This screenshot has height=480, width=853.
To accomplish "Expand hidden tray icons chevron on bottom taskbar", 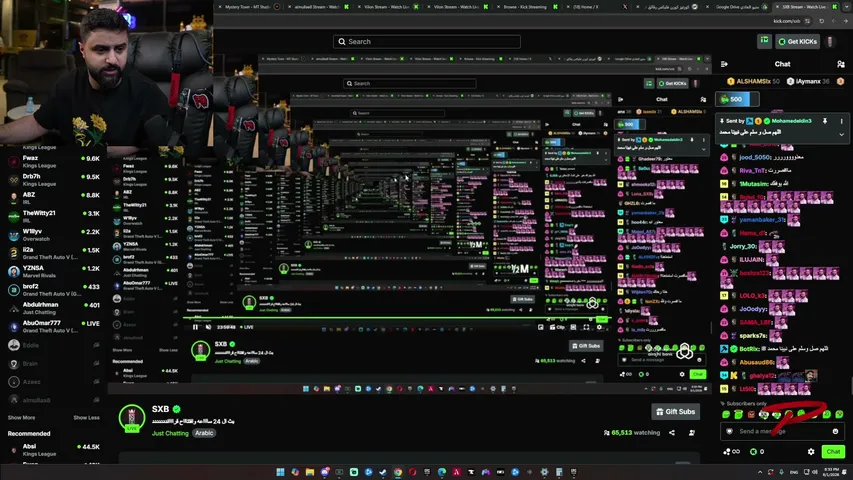I will (760, 472).
